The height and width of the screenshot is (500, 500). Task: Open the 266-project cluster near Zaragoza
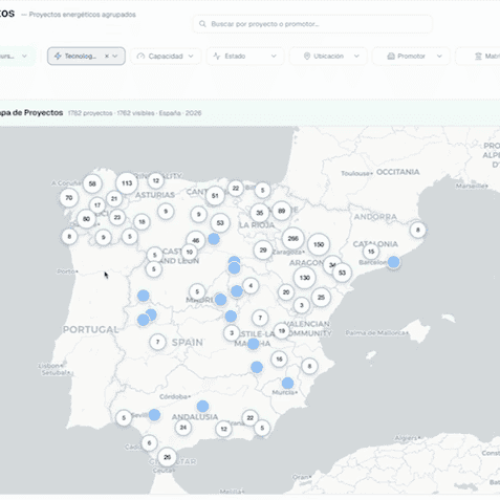point(293,238)
